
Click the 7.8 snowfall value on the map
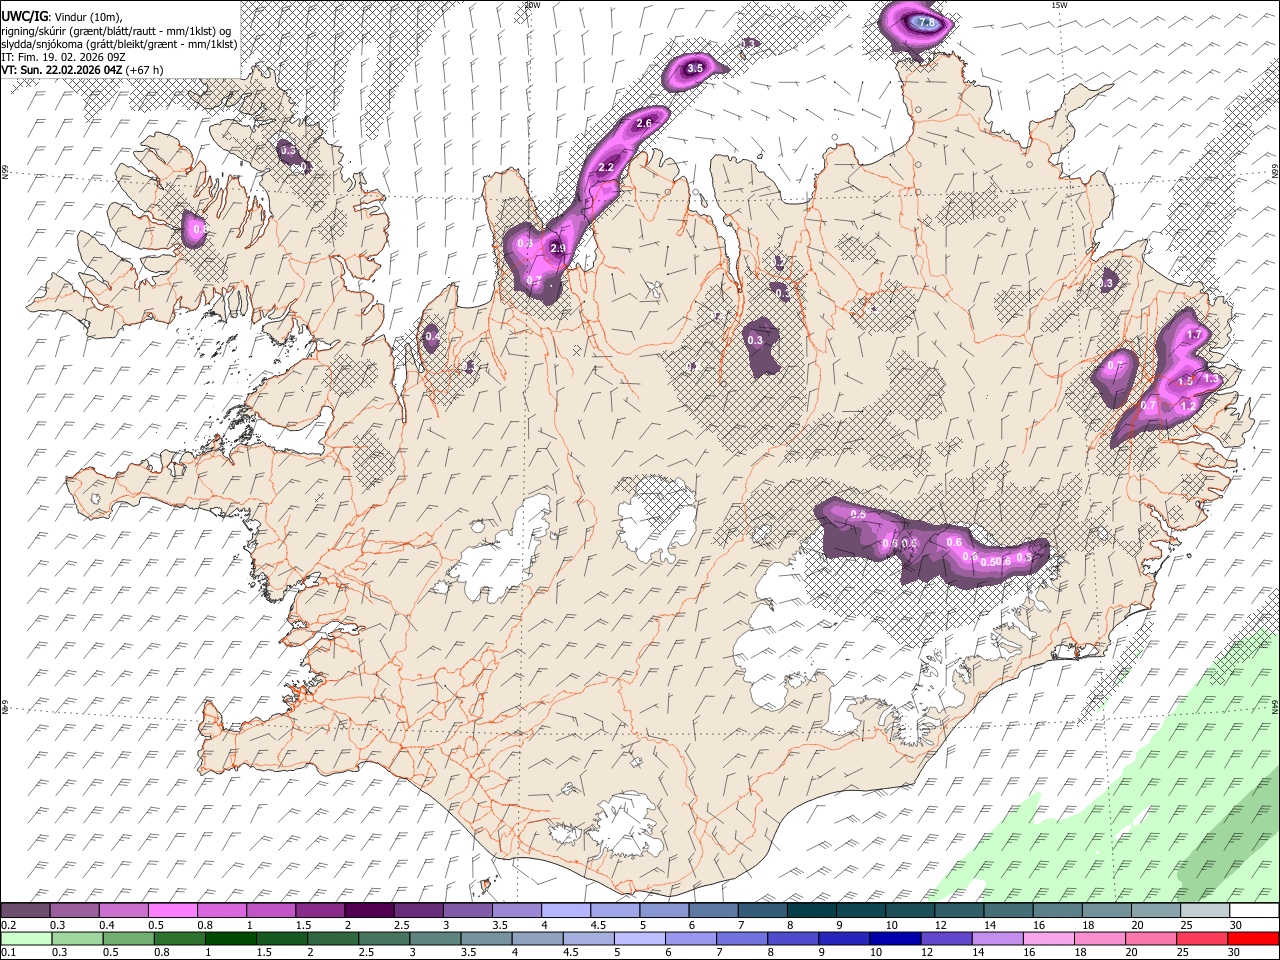pos(926,22)
